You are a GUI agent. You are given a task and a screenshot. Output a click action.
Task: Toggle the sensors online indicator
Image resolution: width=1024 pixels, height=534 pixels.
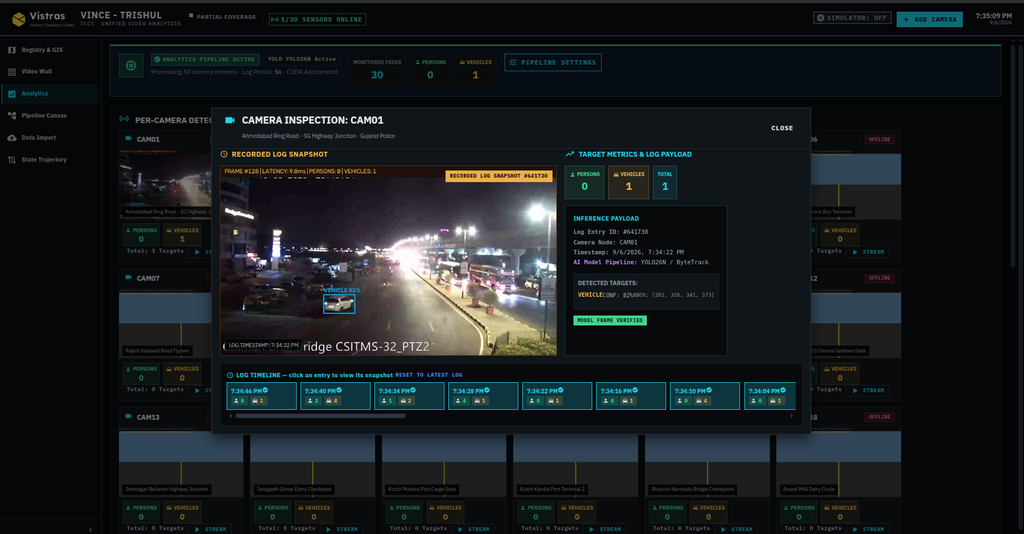pyautogui.click(x=317, y=20)
